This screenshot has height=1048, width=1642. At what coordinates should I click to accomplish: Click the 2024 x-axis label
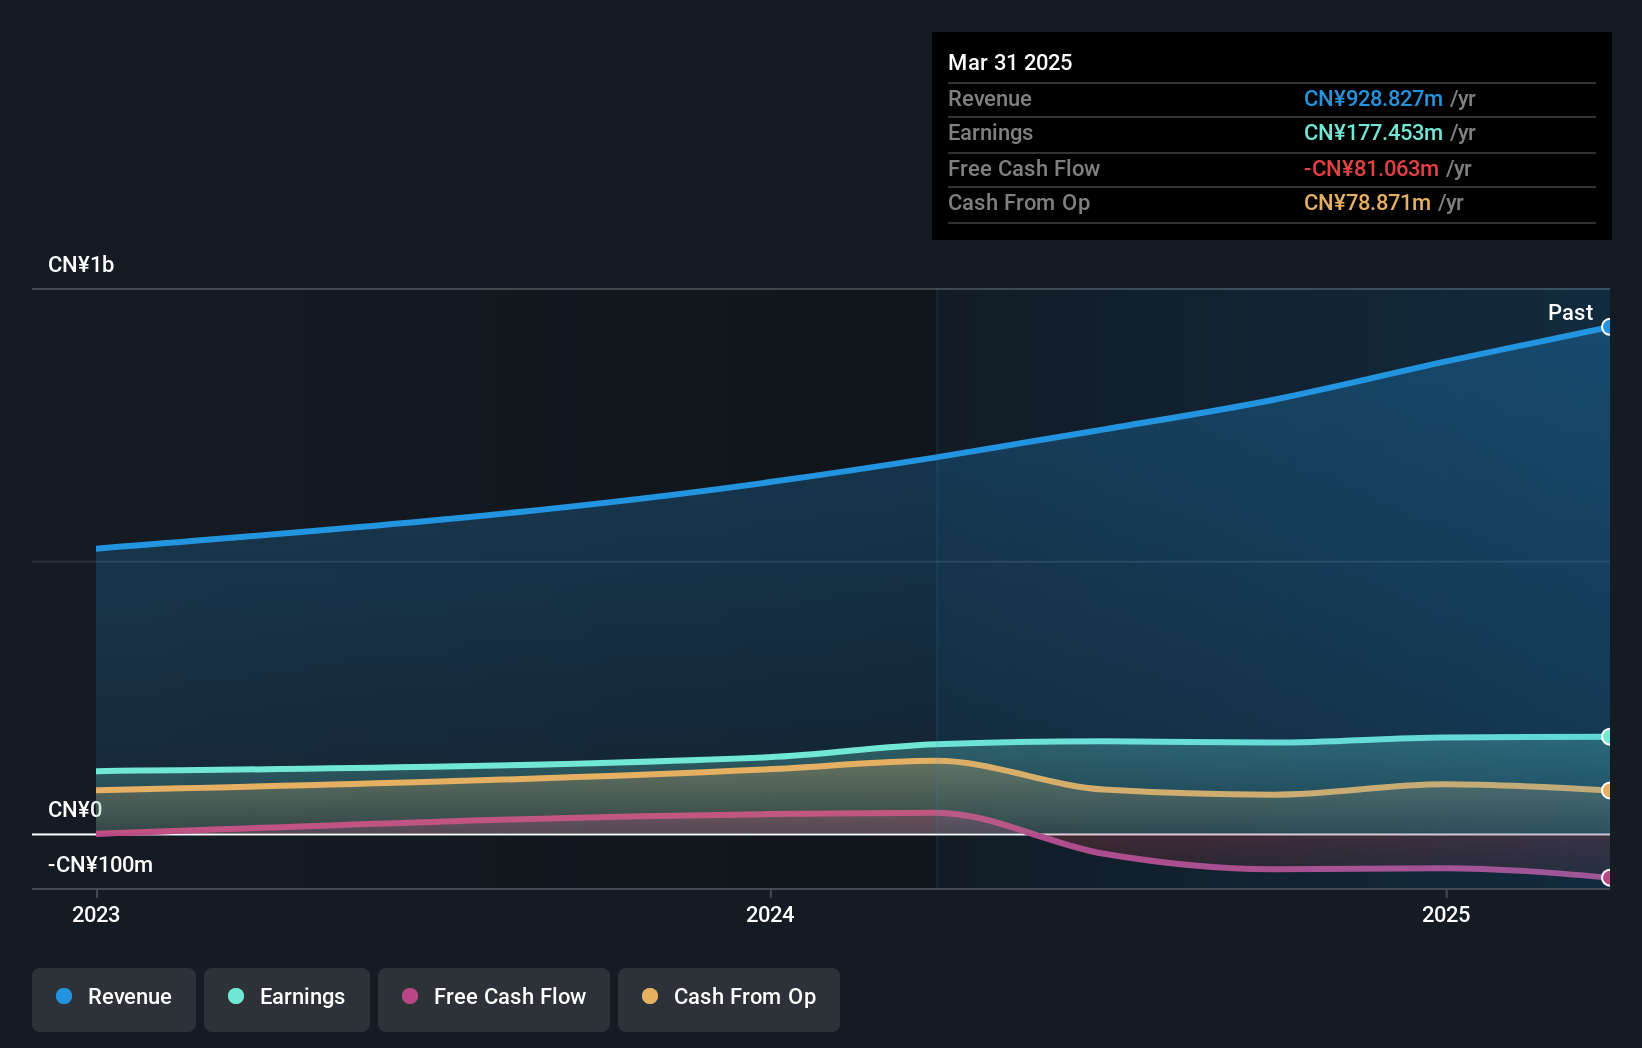click(x=770, y=914)
